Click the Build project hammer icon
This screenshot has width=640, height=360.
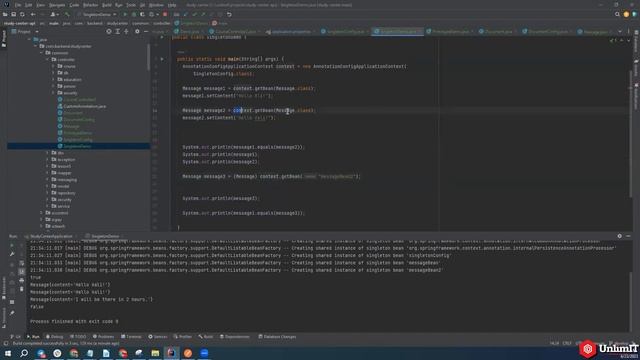pyautogui.click(x=67, y=14)
